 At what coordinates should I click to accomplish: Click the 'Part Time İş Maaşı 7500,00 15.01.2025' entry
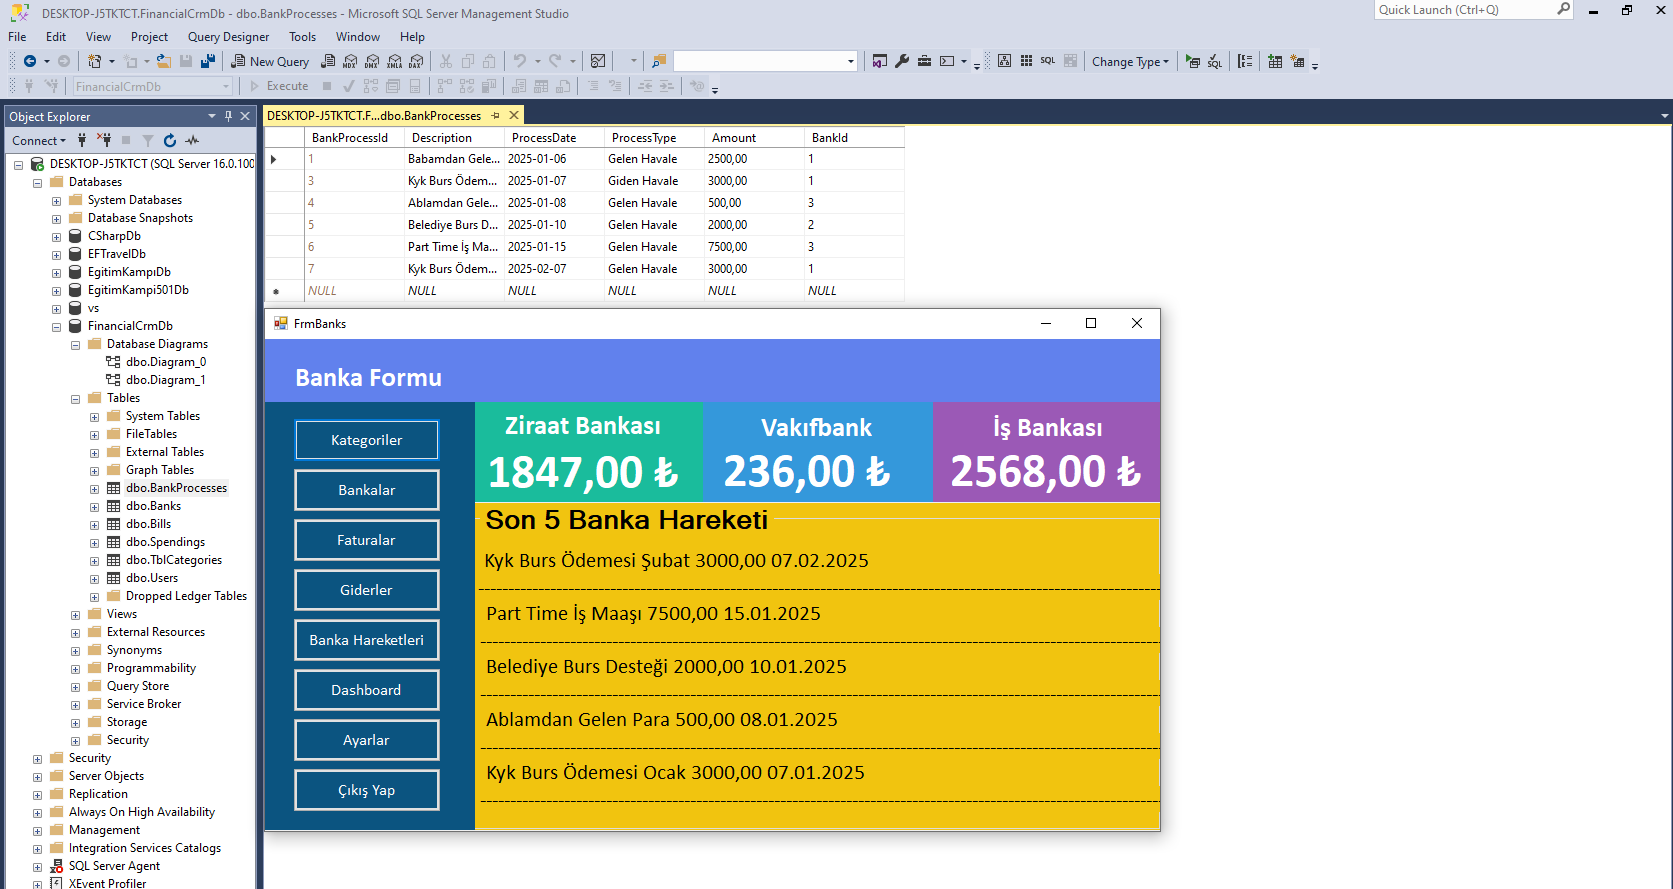pos(653,614)
